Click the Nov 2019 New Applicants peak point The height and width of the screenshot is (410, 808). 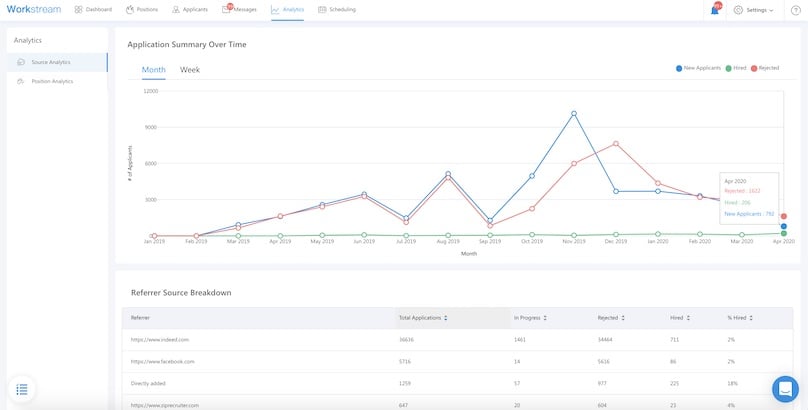(x=574, y=113)
